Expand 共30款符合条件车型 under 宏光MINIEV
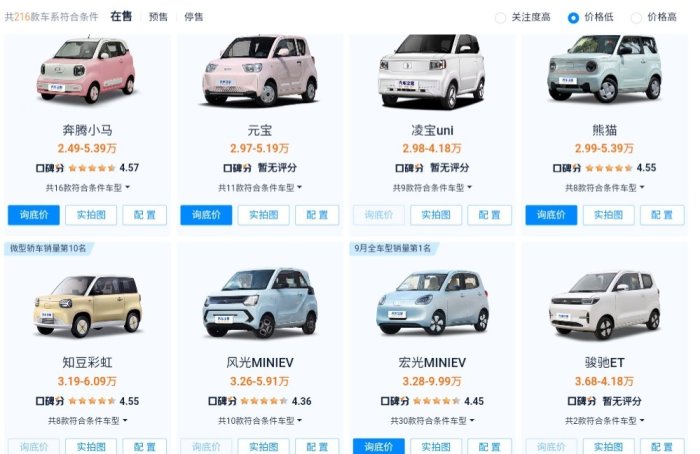Screen dimensions: 700x454 click(x=432, y=421)
